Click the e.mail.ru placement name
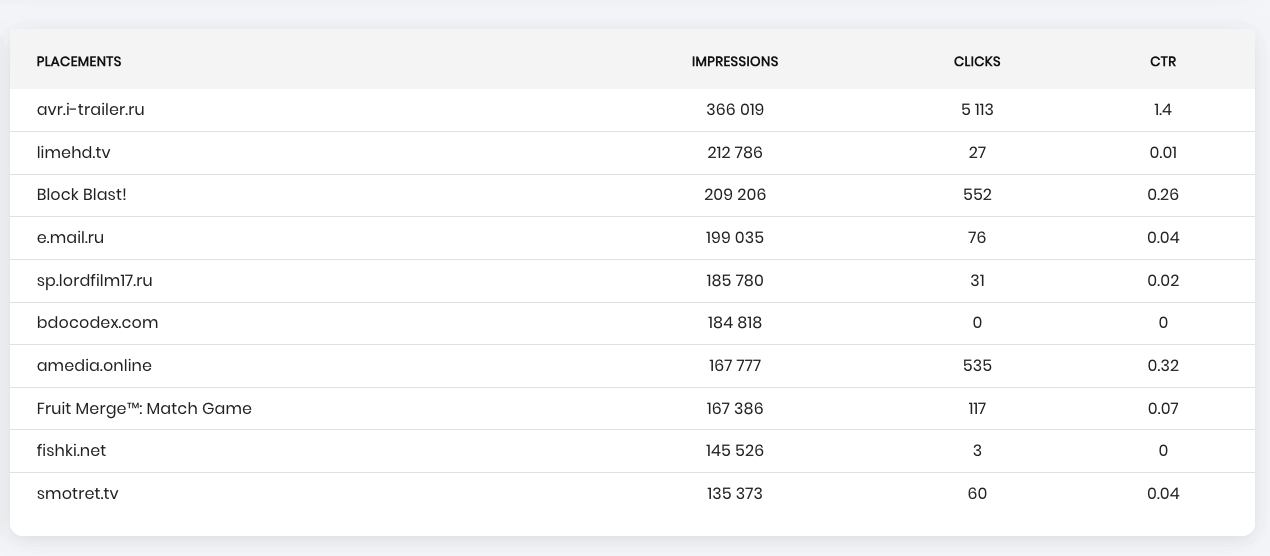Image resolution: width=1270 pixels, height=556 pixels. [71, 238]
